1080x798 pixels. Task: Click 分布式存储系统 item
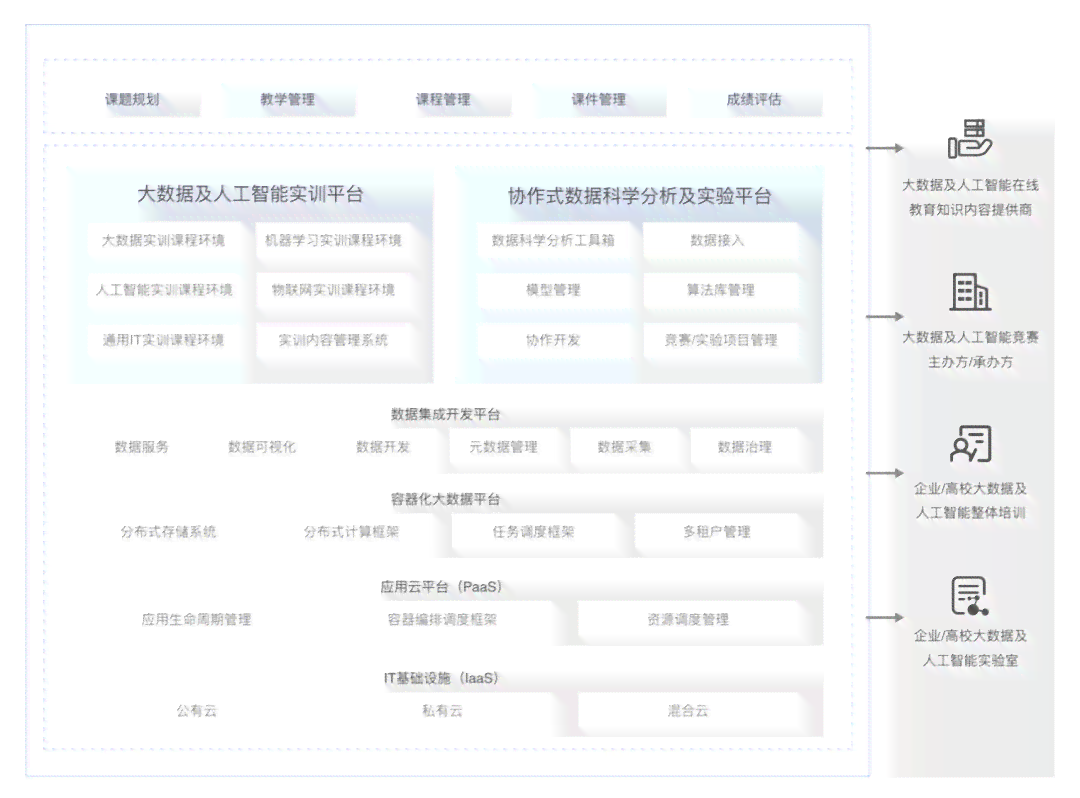coord(168,532)
